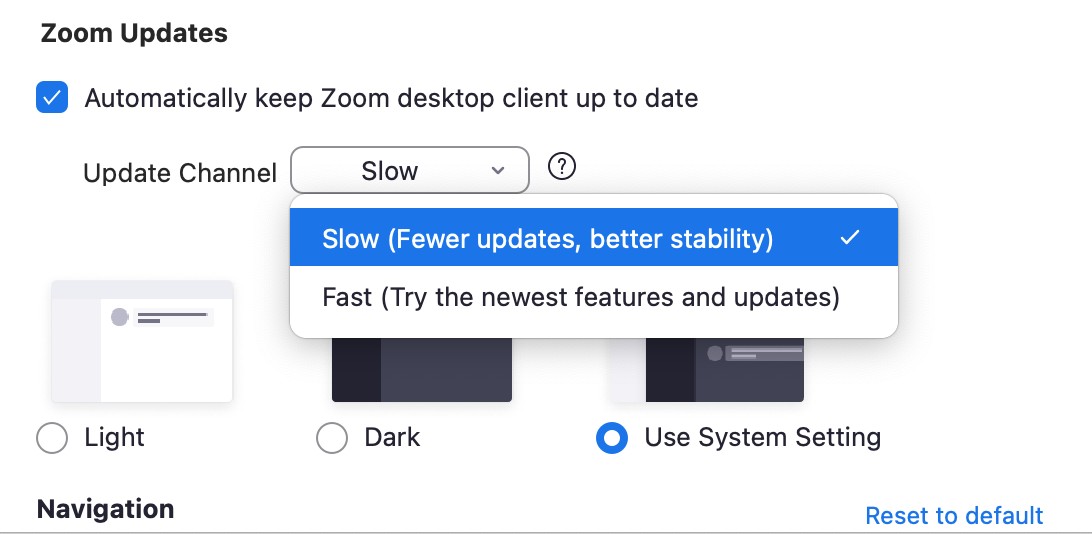Click the checkmark beside the Slow option
1092x534 pixels.
(850, 238)
